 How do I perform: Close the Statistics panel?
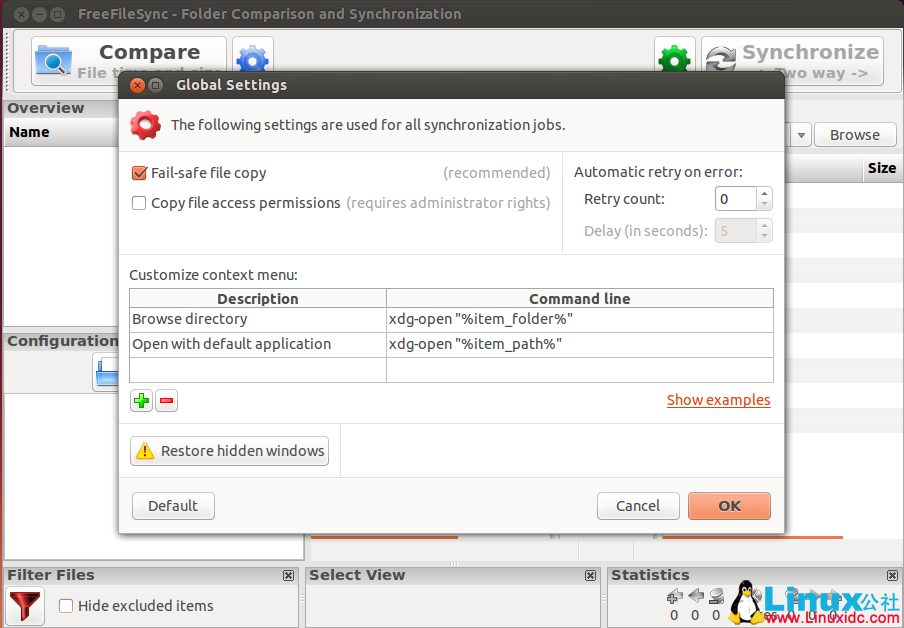[x=891, y=576]
